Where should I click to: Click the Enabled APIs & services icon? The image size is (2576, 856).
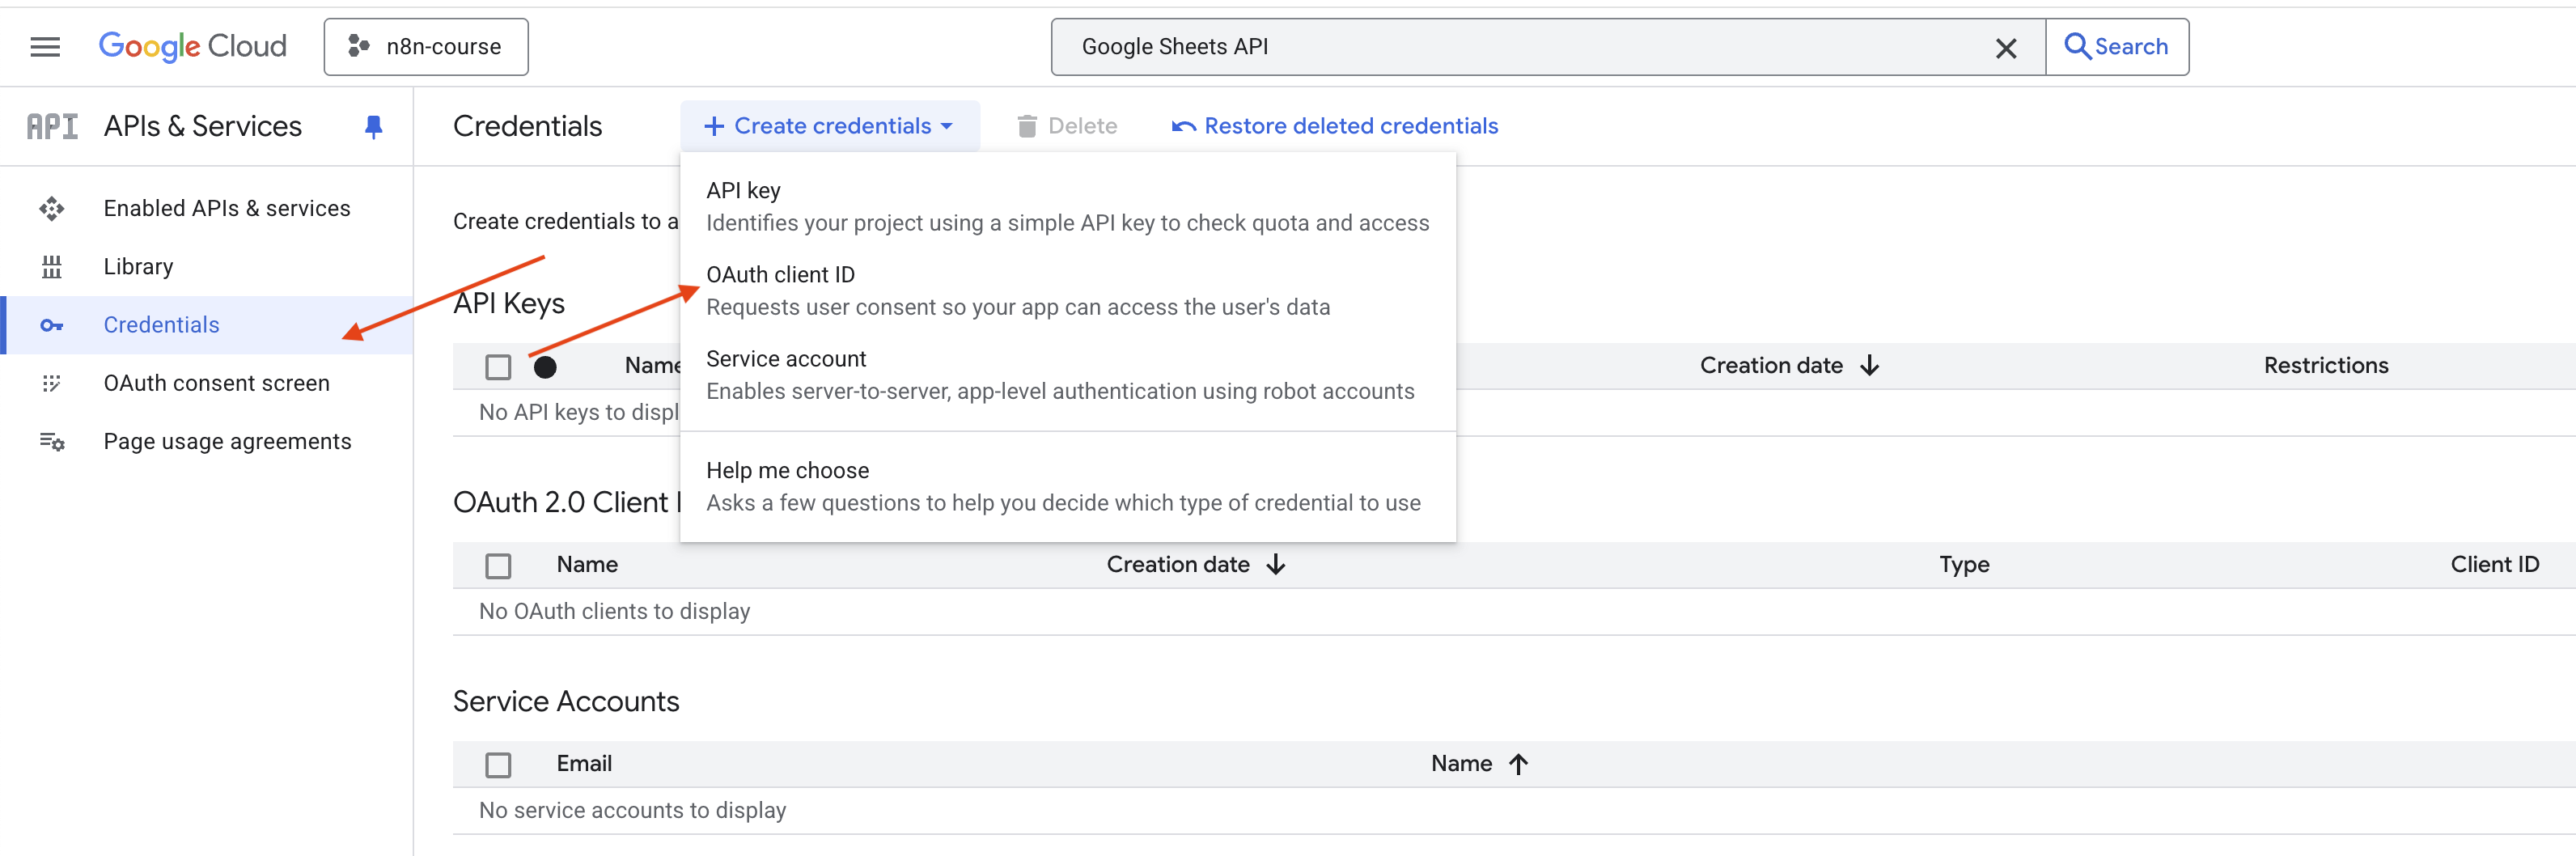point(51,208)
